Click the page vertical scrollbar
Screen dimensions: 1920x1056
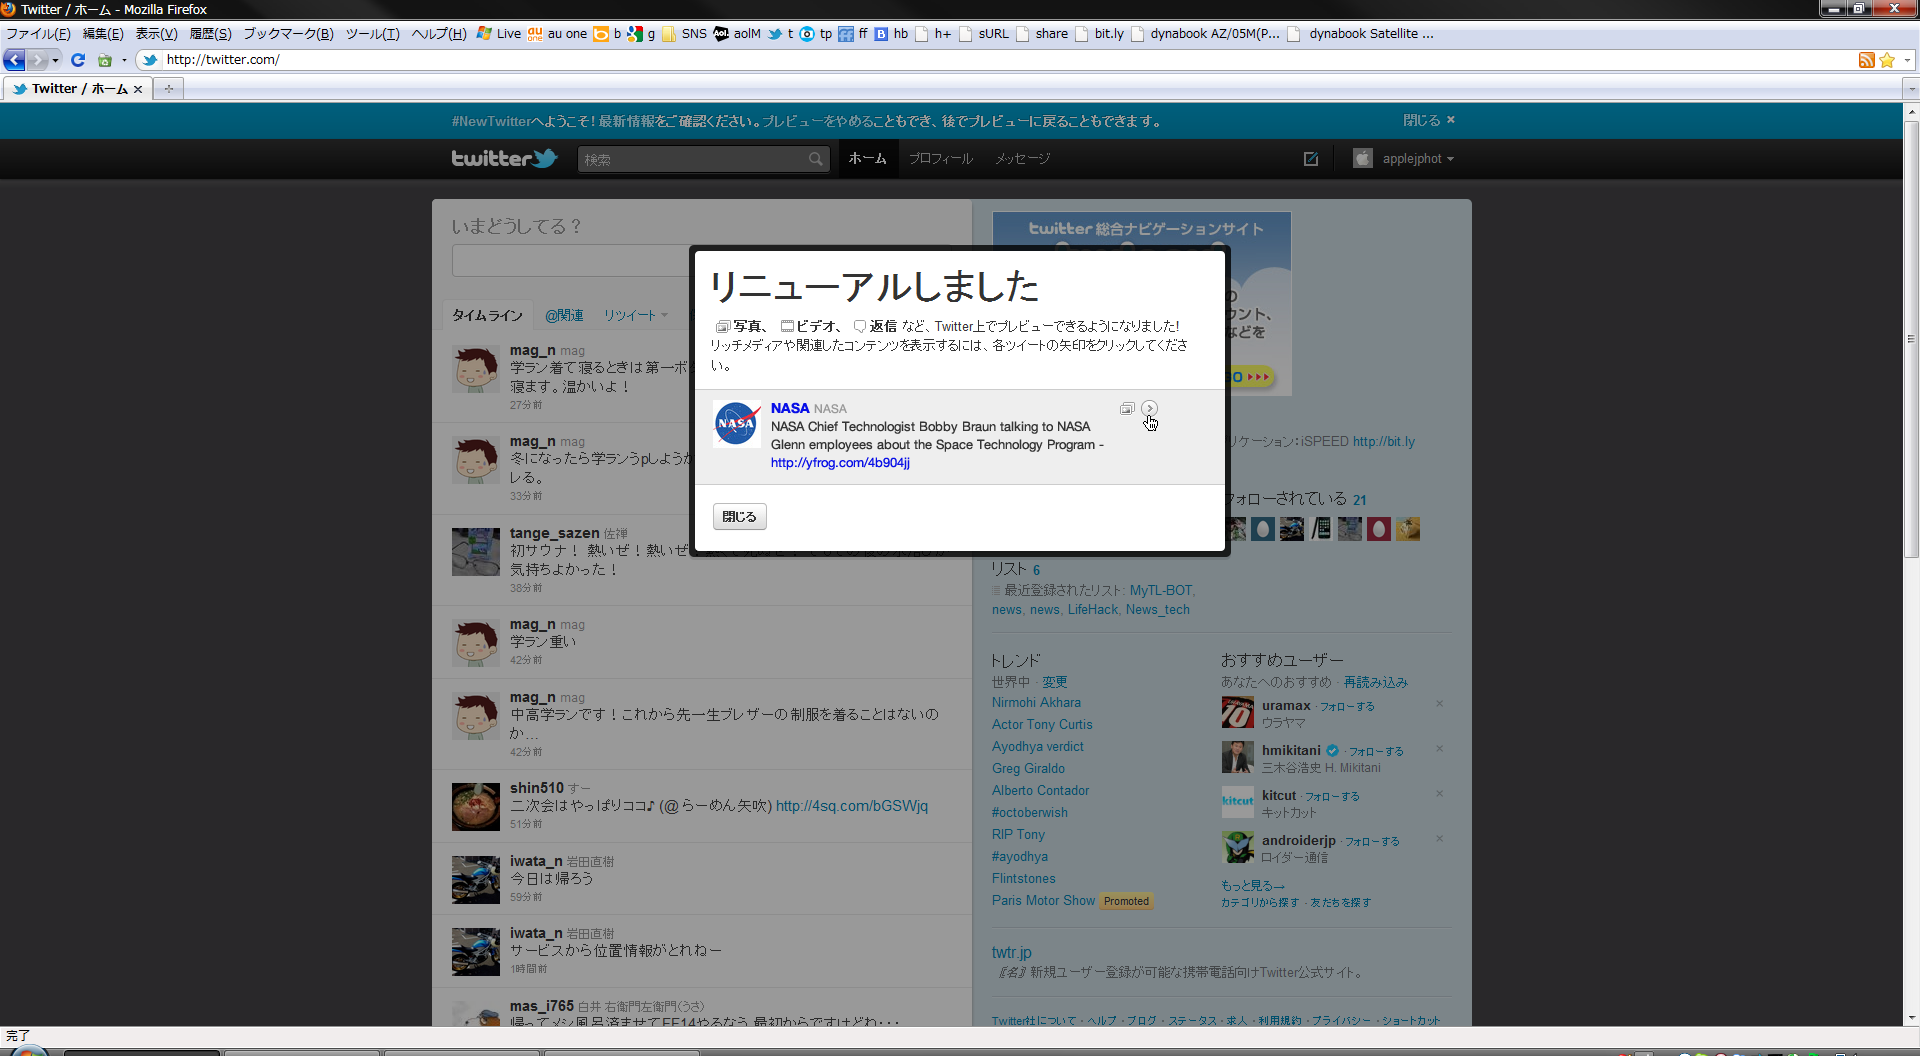click(1911, 340)
